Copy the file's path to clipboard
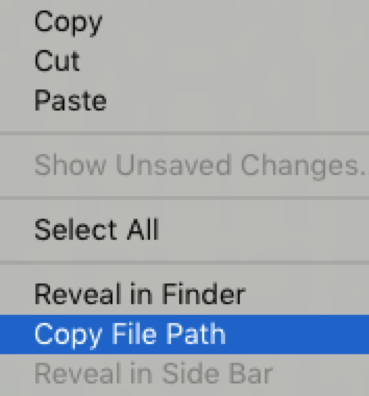Screen dimensions: 369x396 tap(184, 334)
